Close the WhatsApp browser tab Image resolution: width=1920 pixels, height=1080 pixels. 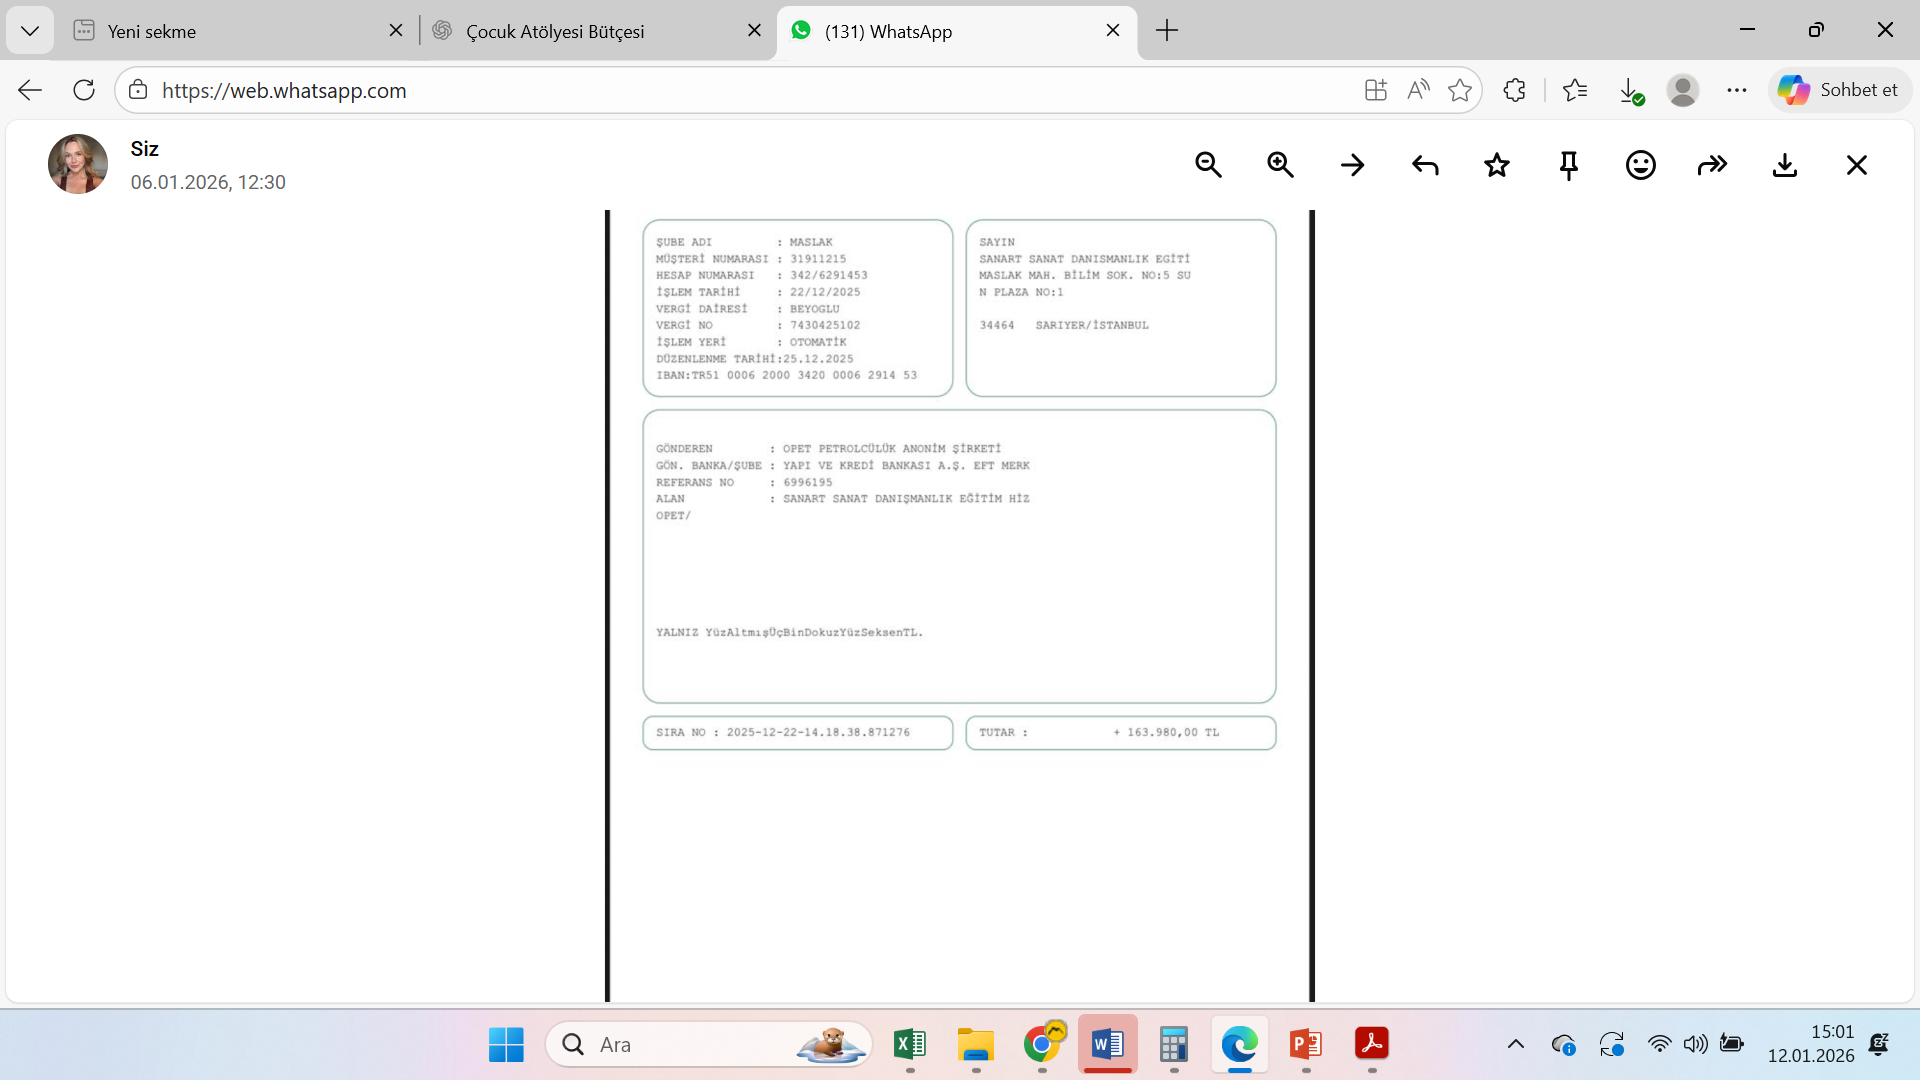coord(1113,31)
